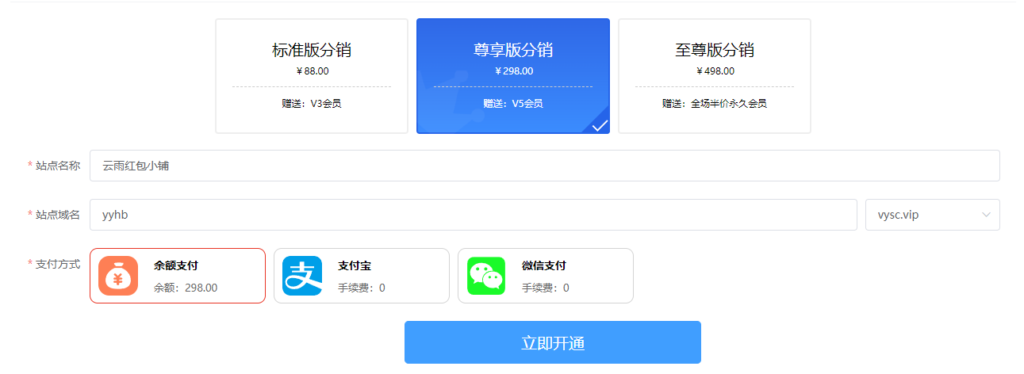Choose 支付宝 payment method

click(x=362, y=275)
